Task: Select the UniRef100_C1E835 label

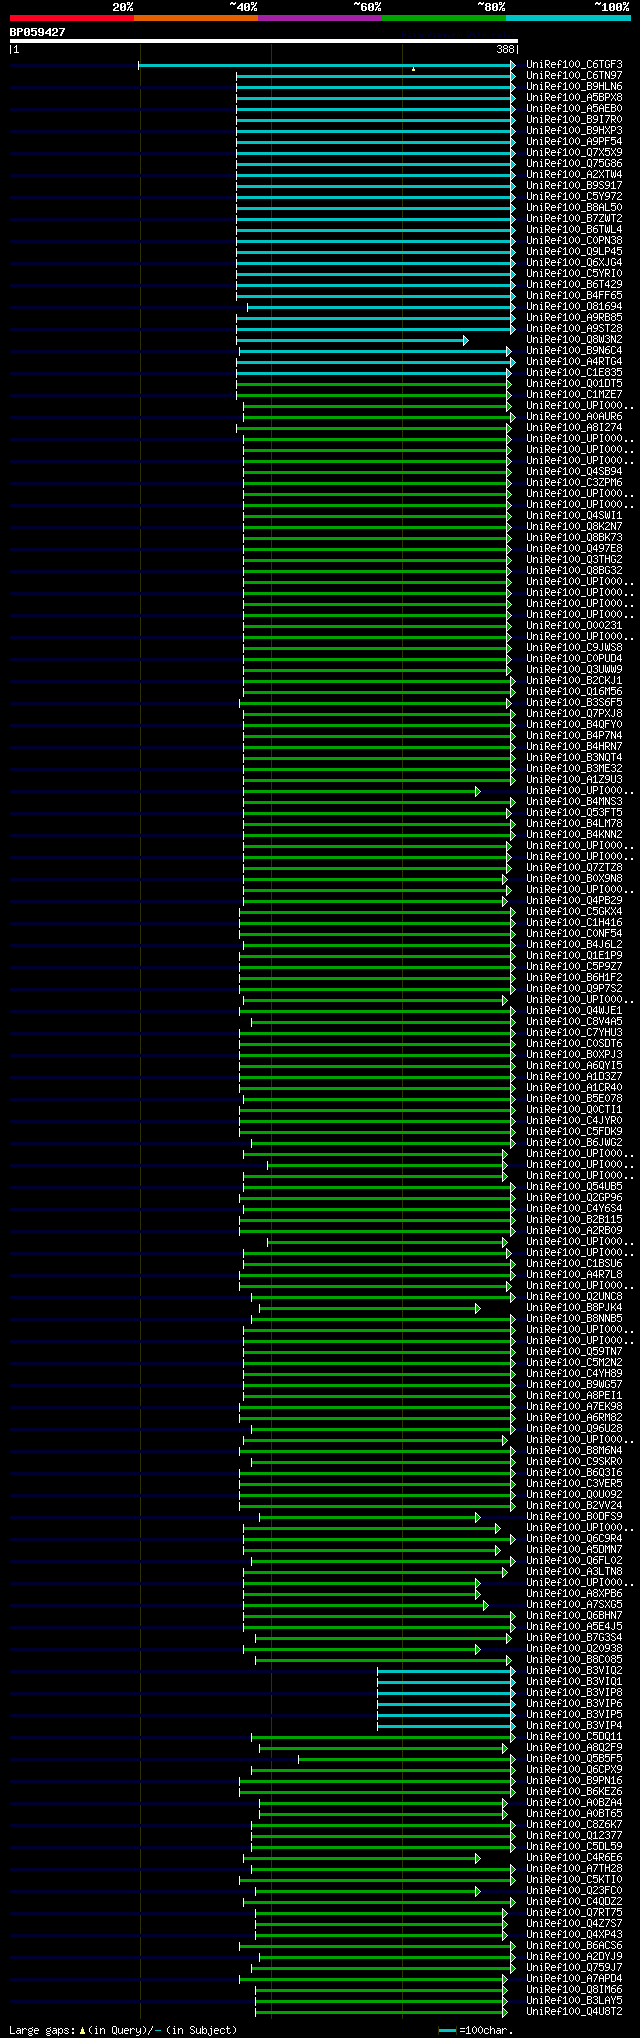Action: pyautogui.click(x=574, y=373)
